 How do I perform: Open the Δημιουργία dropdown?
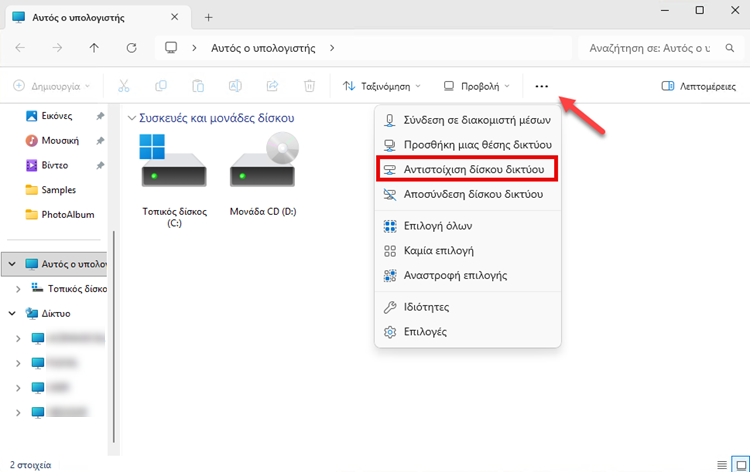[51, 87]
